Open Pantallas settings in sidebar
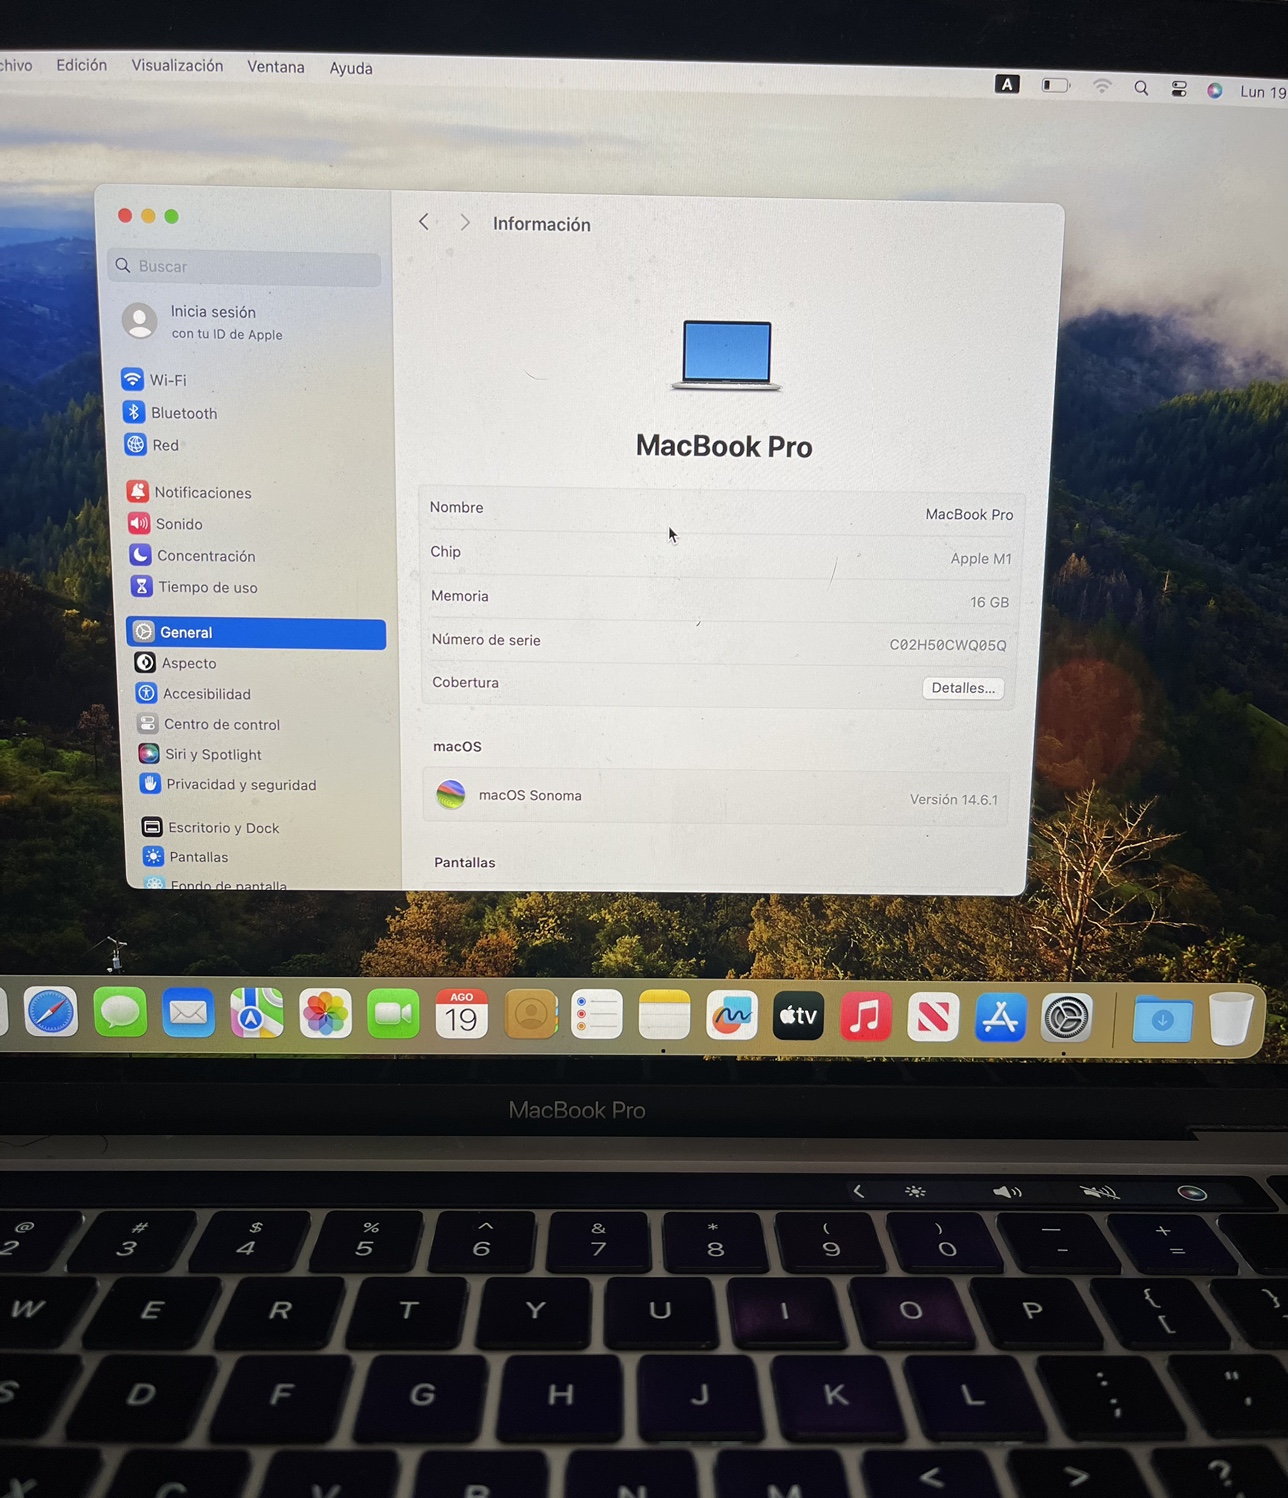 coord(185,857)
